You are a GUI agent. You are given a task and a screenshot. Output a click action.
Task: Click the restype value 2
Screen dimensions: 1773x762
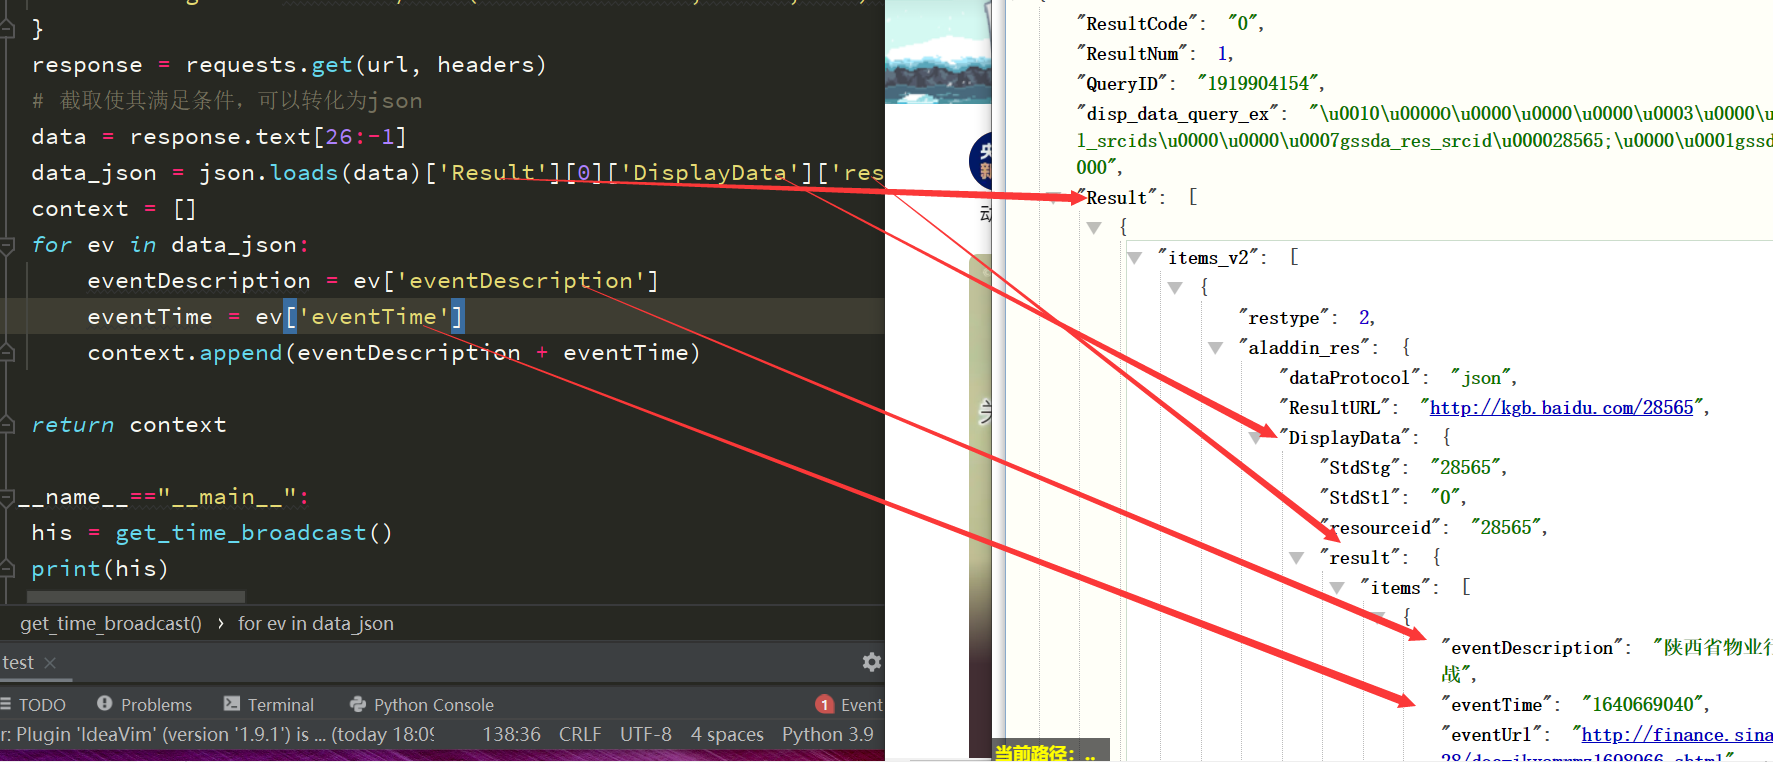pyautogui.click(x=1365, y=318)
